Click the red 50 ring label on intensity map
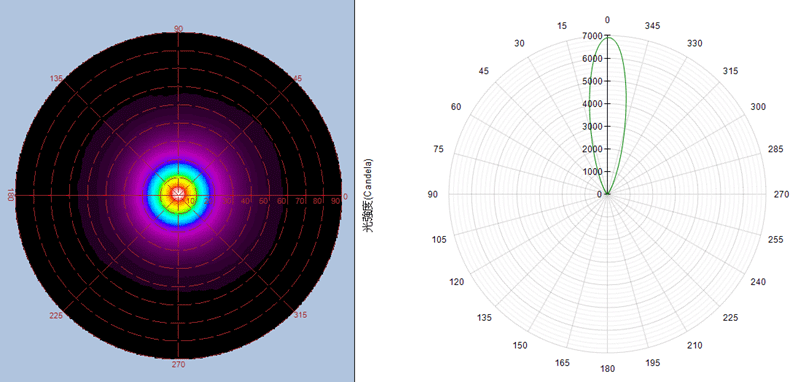 (264, 201)
